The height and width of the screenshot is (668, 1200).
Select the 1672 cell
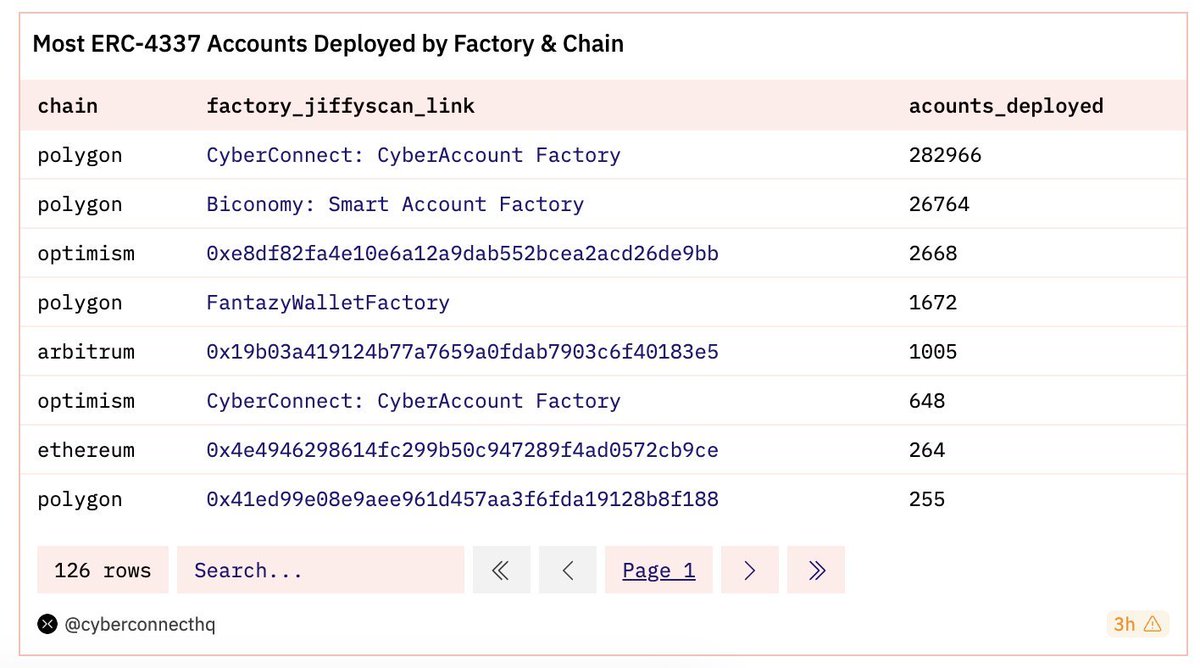tap(933, 302)
